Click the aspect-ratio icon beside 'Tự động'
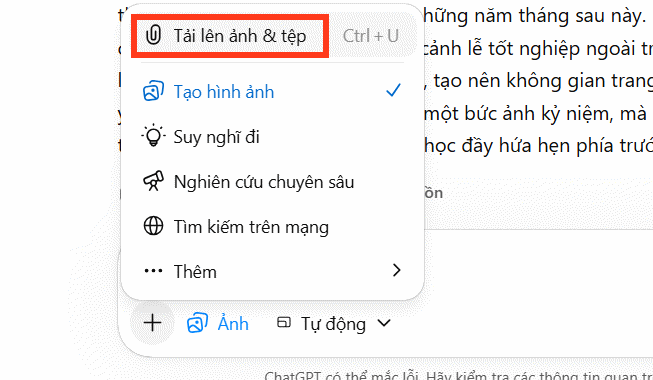 (284, 322)
